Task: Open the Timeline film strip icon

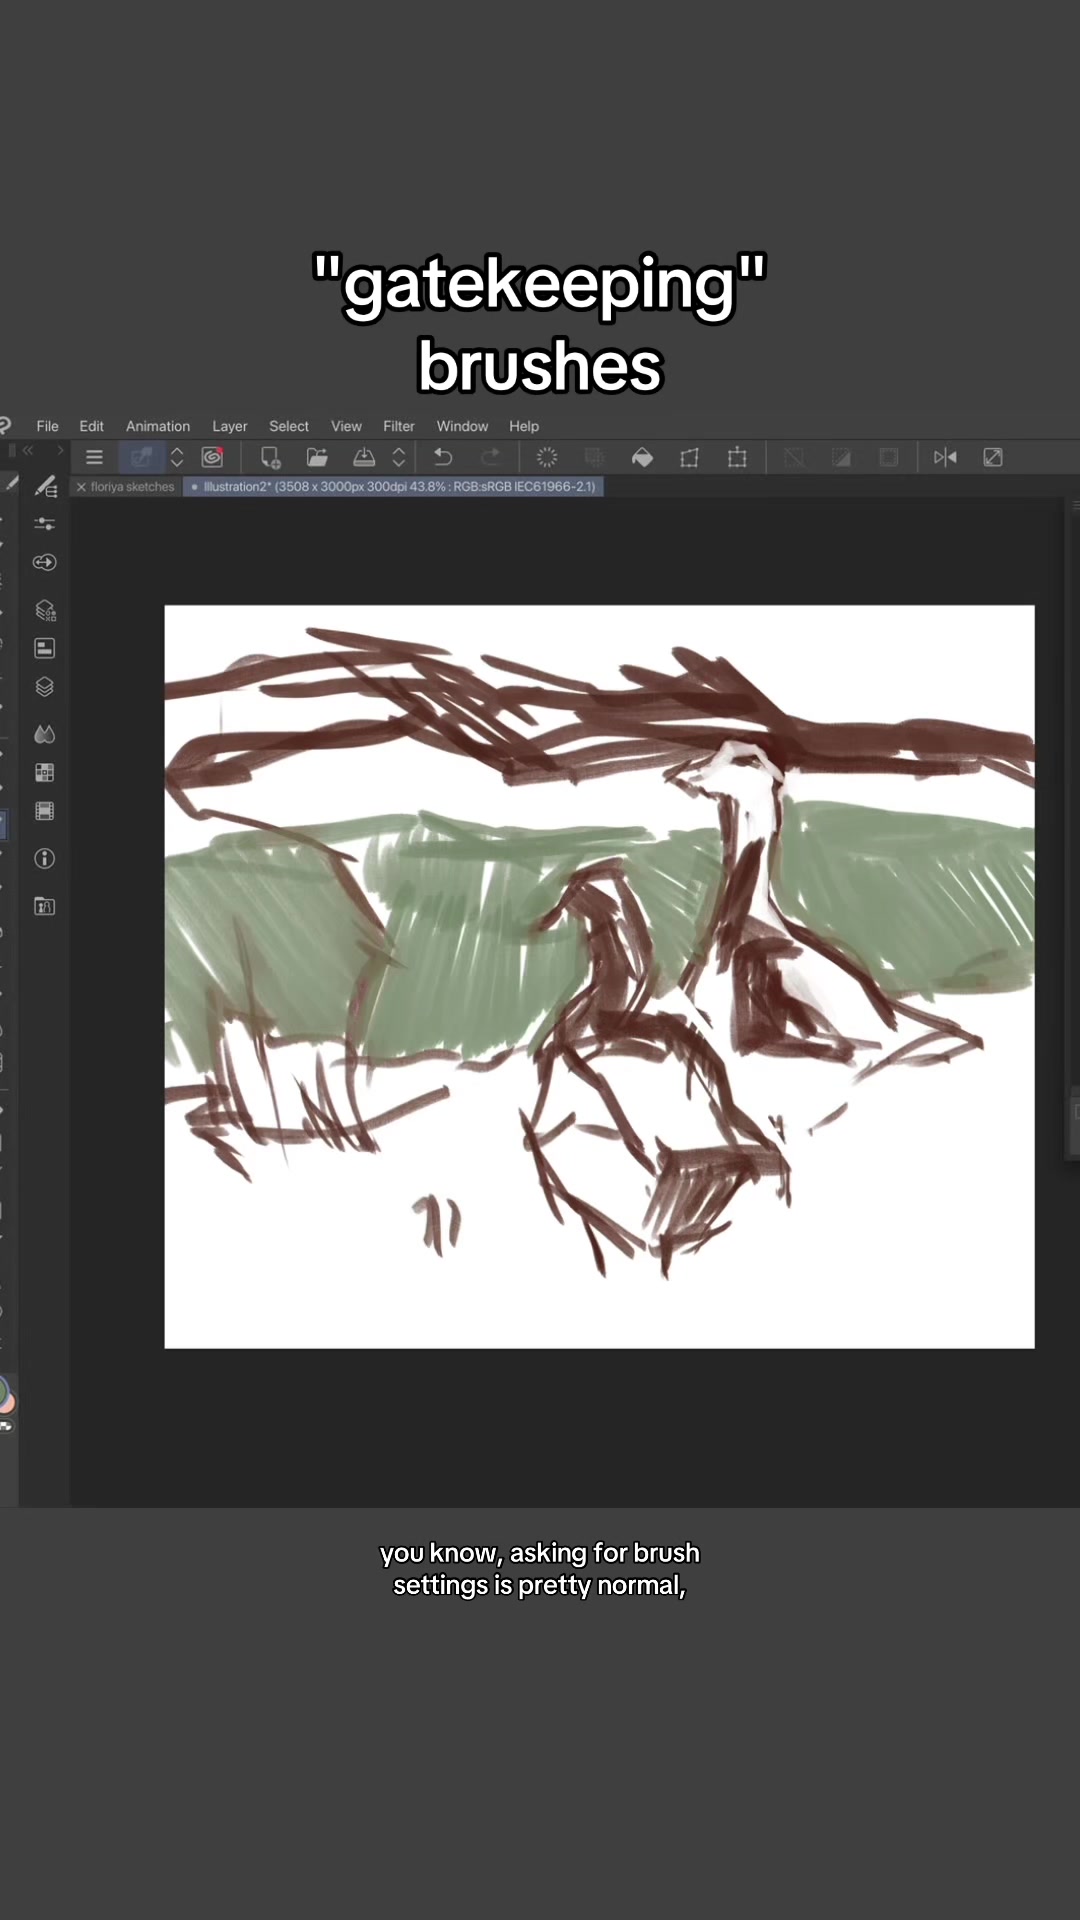Action: [x=45, y=811]
